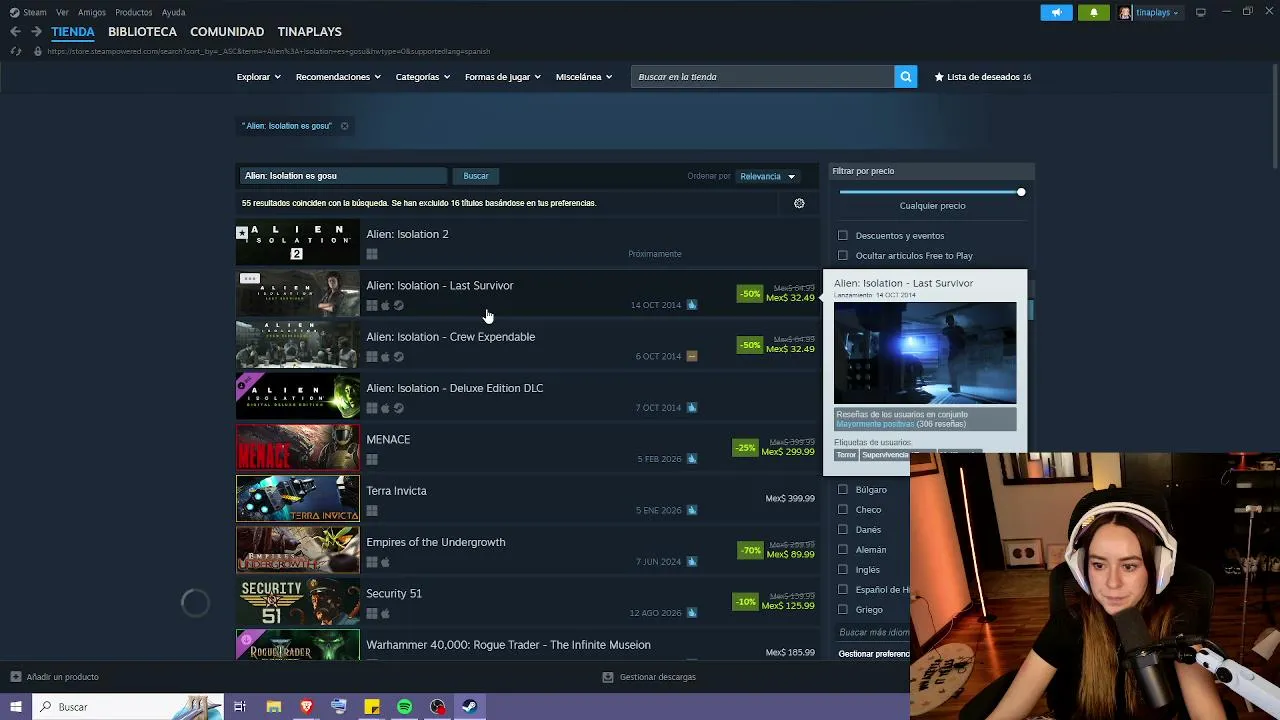This screenshot has height=720, width=1280.
Task: Open the tinaplays account dropdown
Action: point(1157,13)
